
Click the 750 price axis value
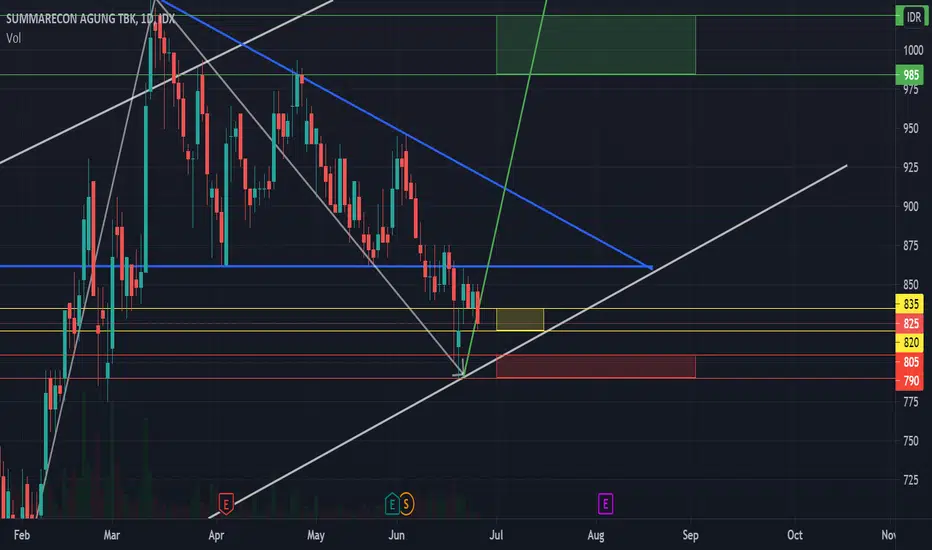911,441
